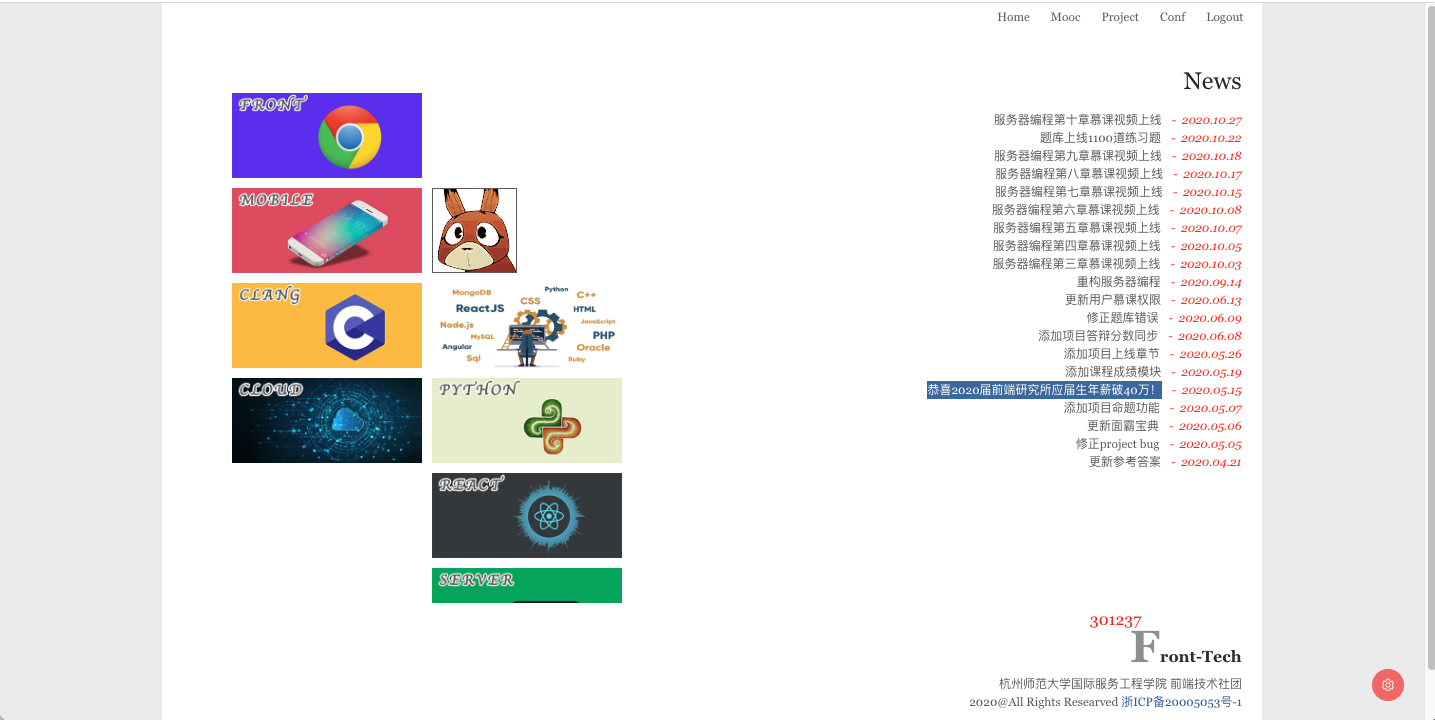
Task: Open news item 修正project bug
Action: pyautogui.click(x=1117, y=444)
